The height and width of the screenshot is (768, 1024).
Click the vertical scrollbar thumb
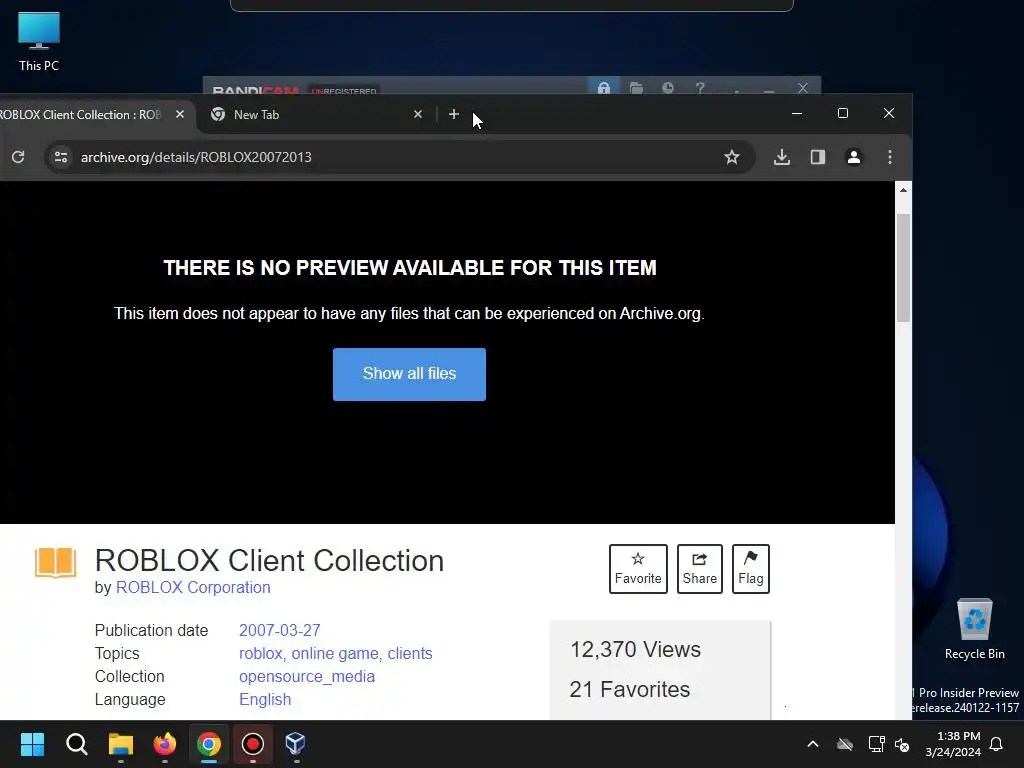pos(903,268)
